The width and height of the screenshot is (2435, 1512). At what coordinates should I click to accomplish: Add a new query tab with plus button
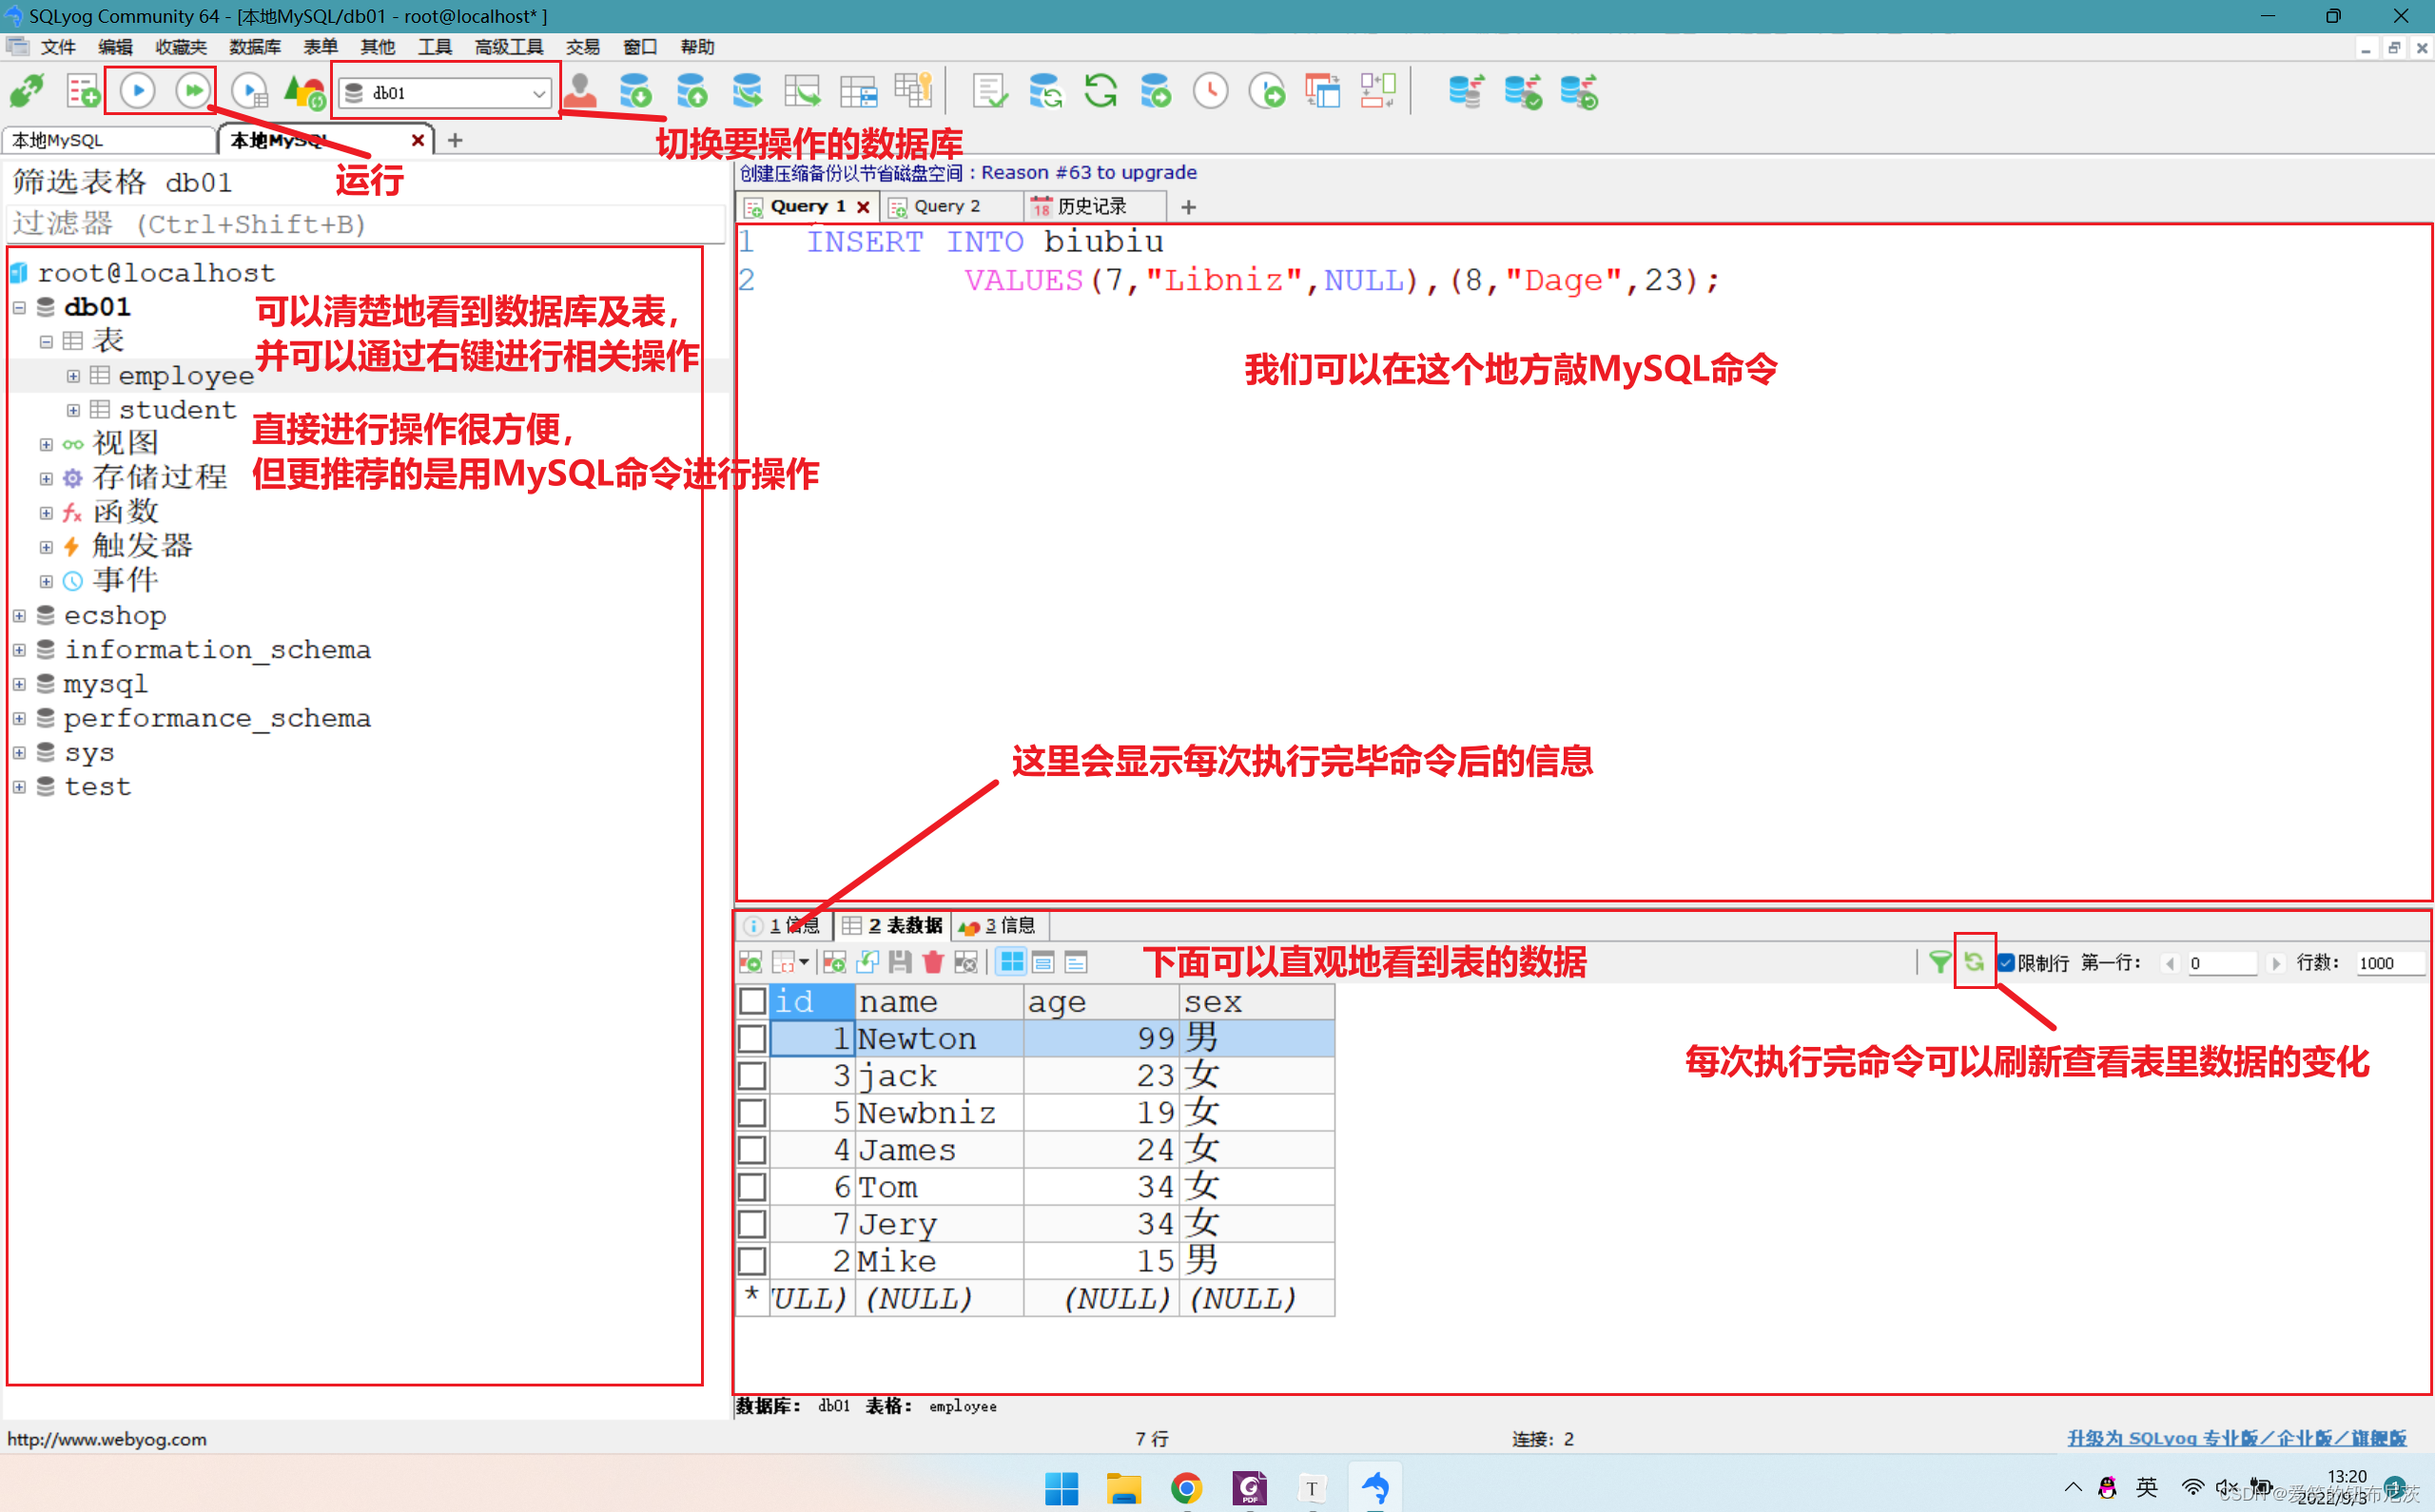[1188, 207]
